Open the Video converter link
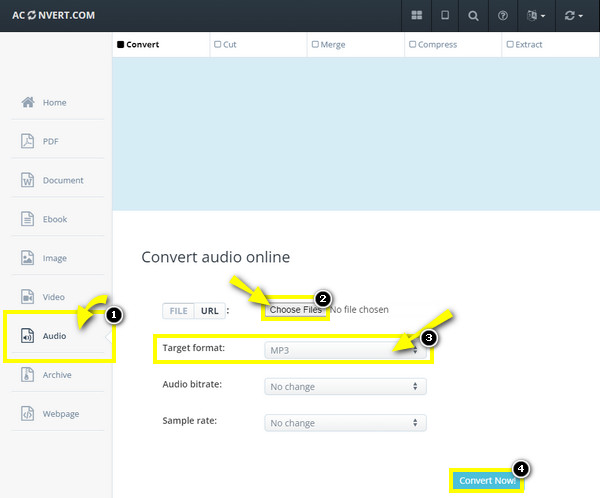 pos(54,297)
